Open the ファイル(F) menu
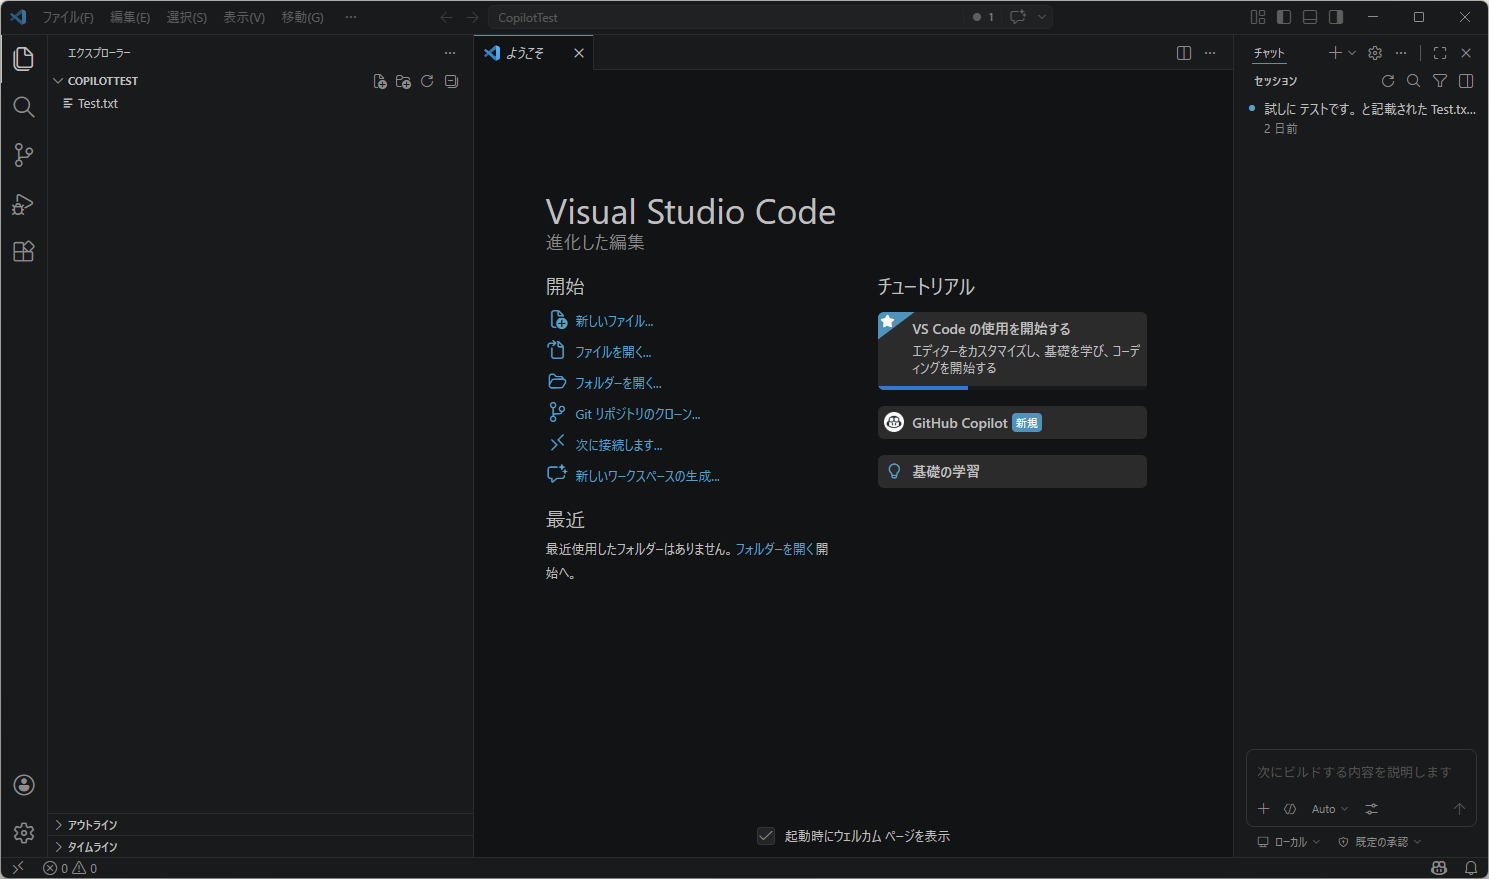 [68, 17]
